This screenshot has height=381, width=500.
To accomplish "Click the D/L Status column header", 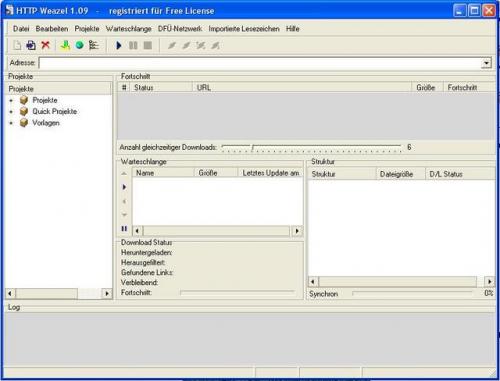I will 460,174.
